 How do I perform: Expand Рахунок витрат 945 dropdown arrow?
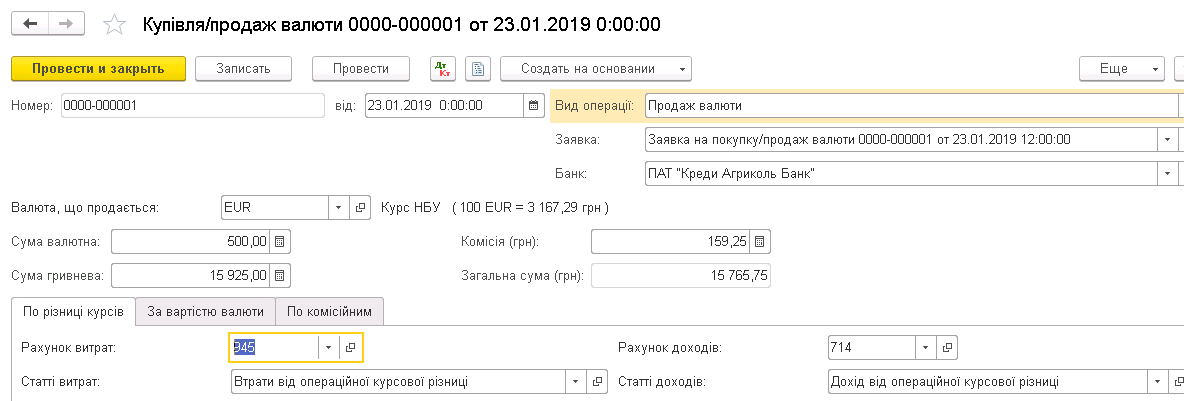[x=328, y=348]
